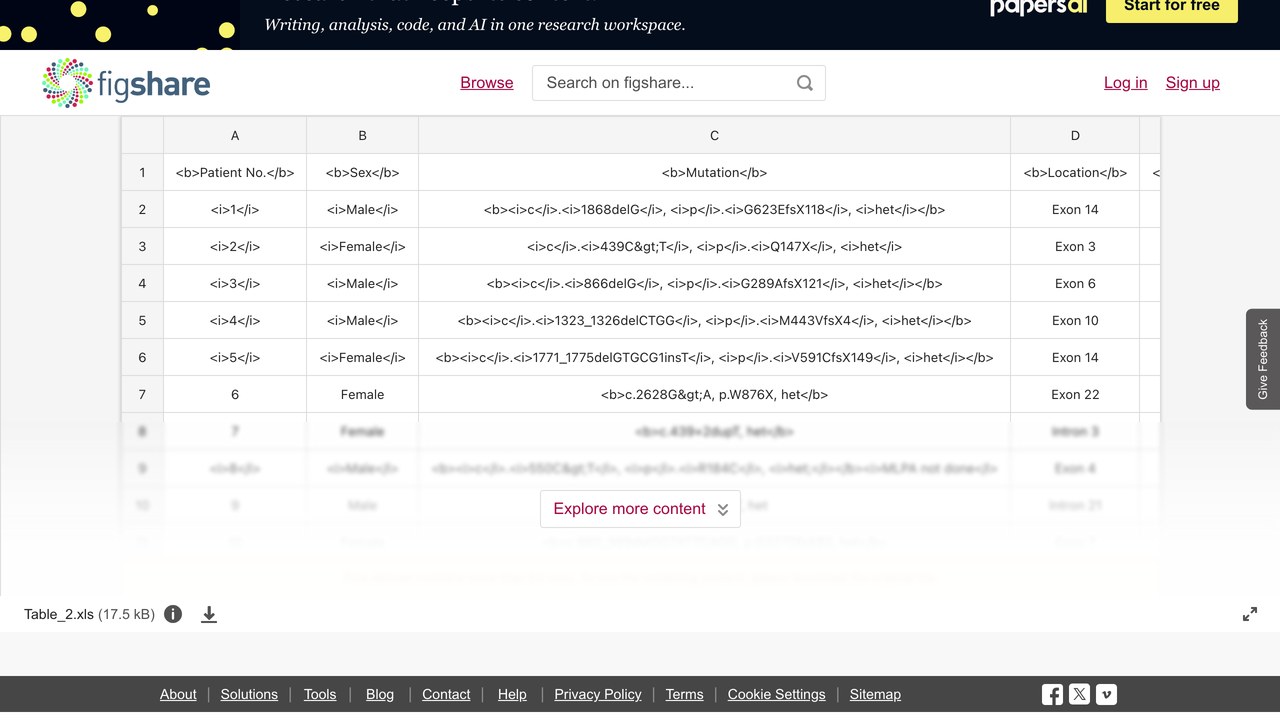Focus the Search on figshare field
The height and width of the screenshot is (720, 1280).
[x=679, y=83]
